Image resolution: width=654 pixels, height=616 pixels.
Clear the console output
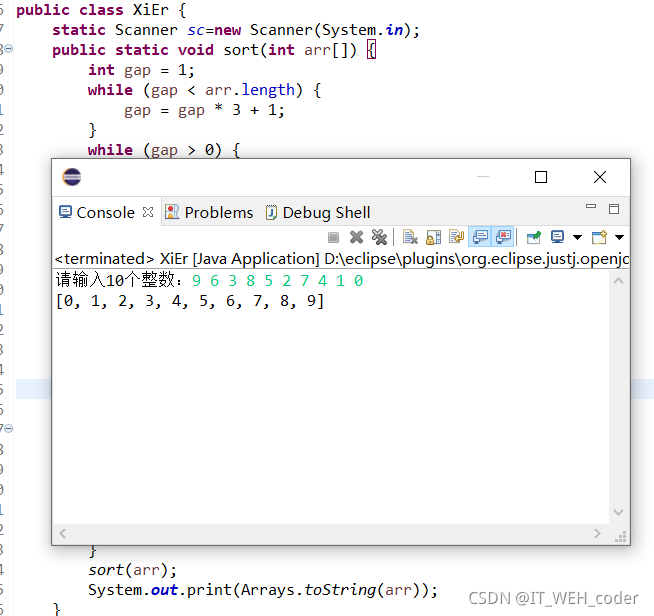(x=410, y=237)
